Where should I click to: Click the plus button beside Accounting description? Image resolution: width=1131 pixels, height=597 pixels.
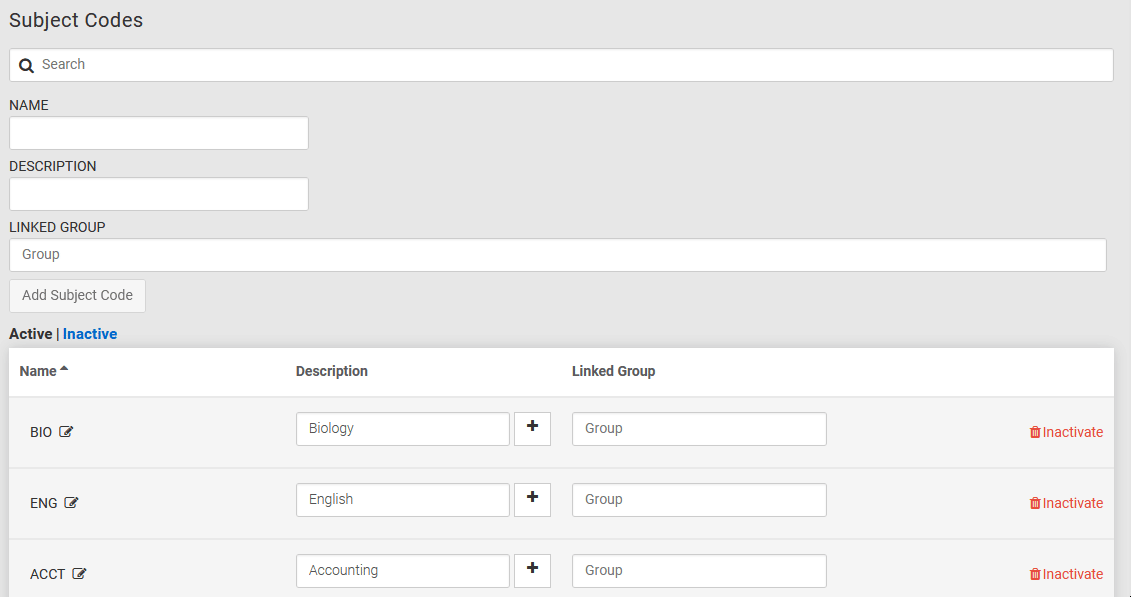coord(532,570)
